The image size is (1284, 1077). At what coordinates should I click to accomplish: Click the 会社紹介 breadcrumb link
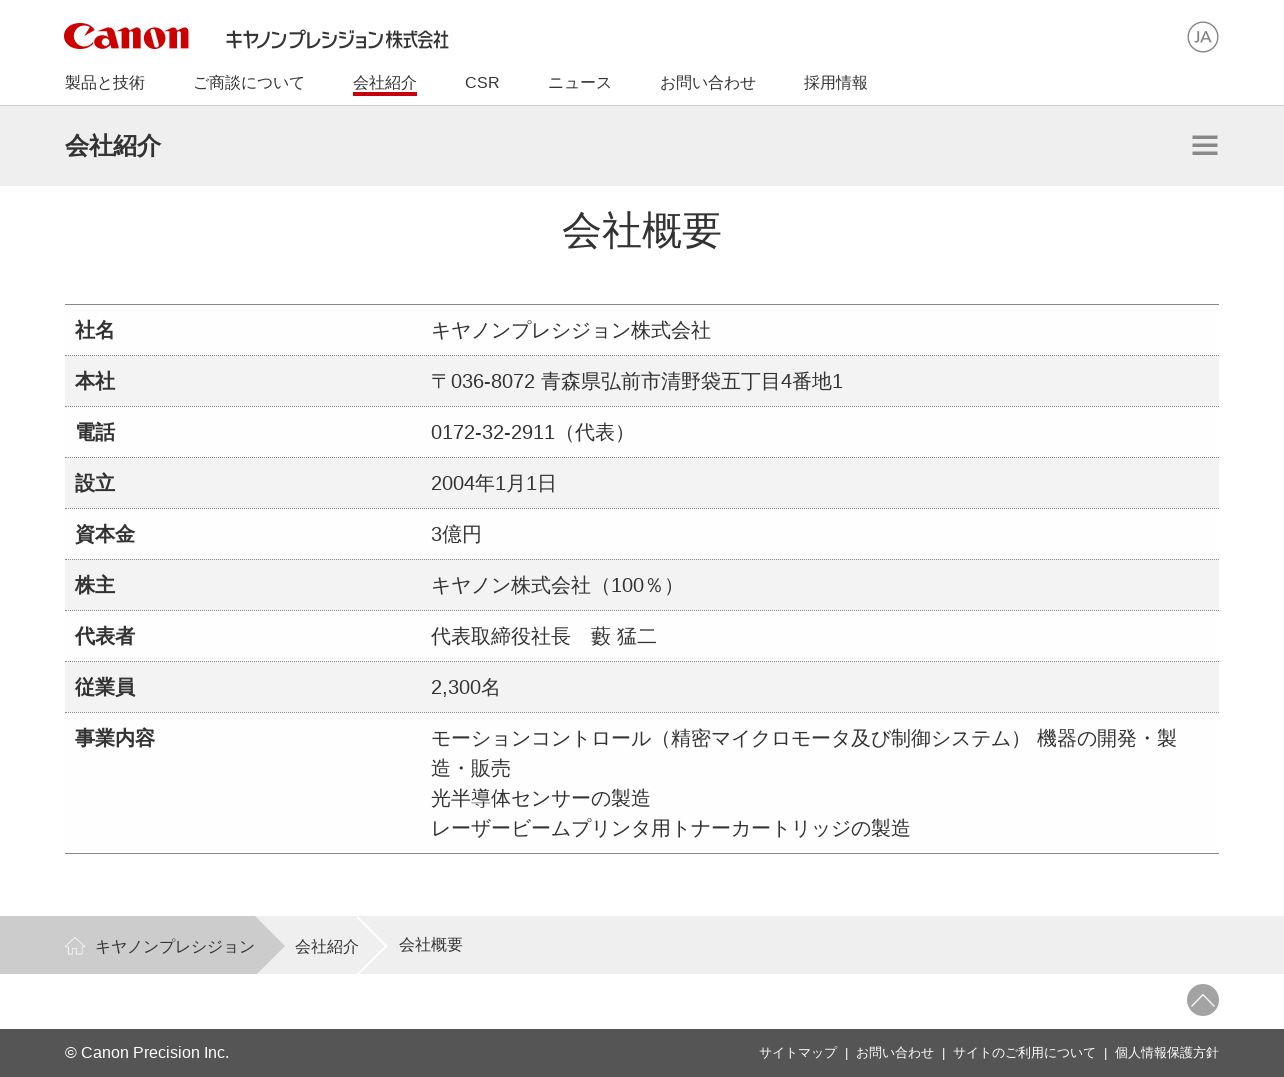click(327, 946)
